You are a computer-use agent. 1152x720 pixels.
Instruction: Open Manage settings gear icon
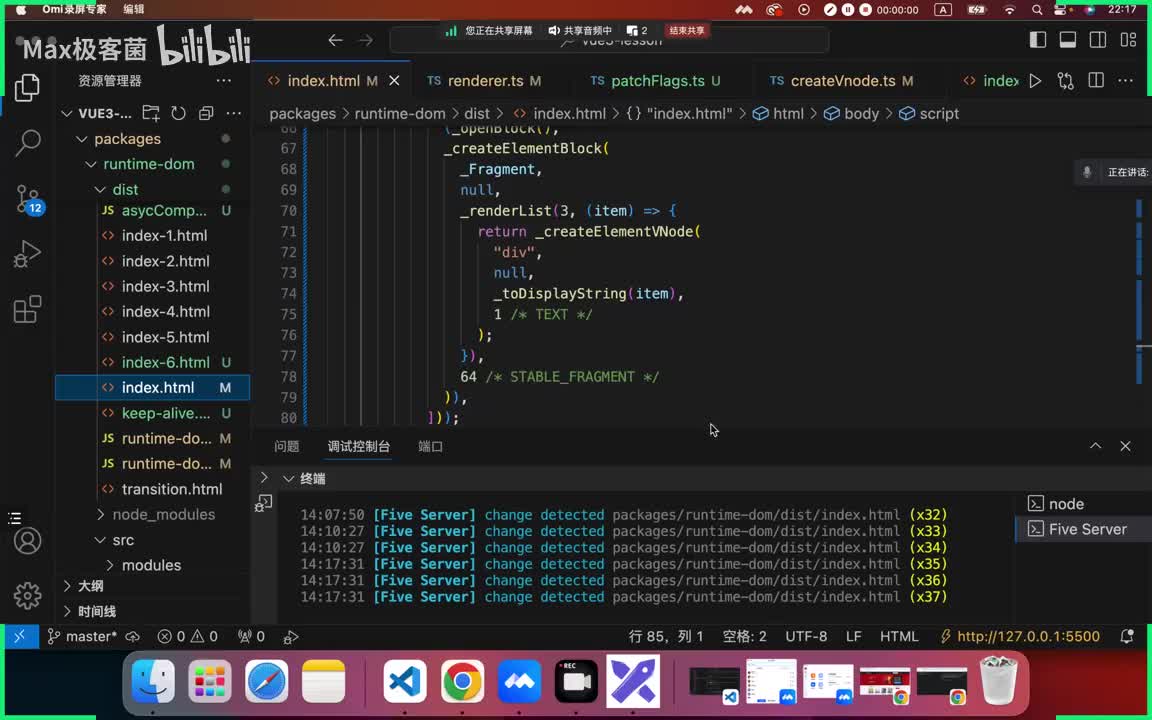(28, 596)
